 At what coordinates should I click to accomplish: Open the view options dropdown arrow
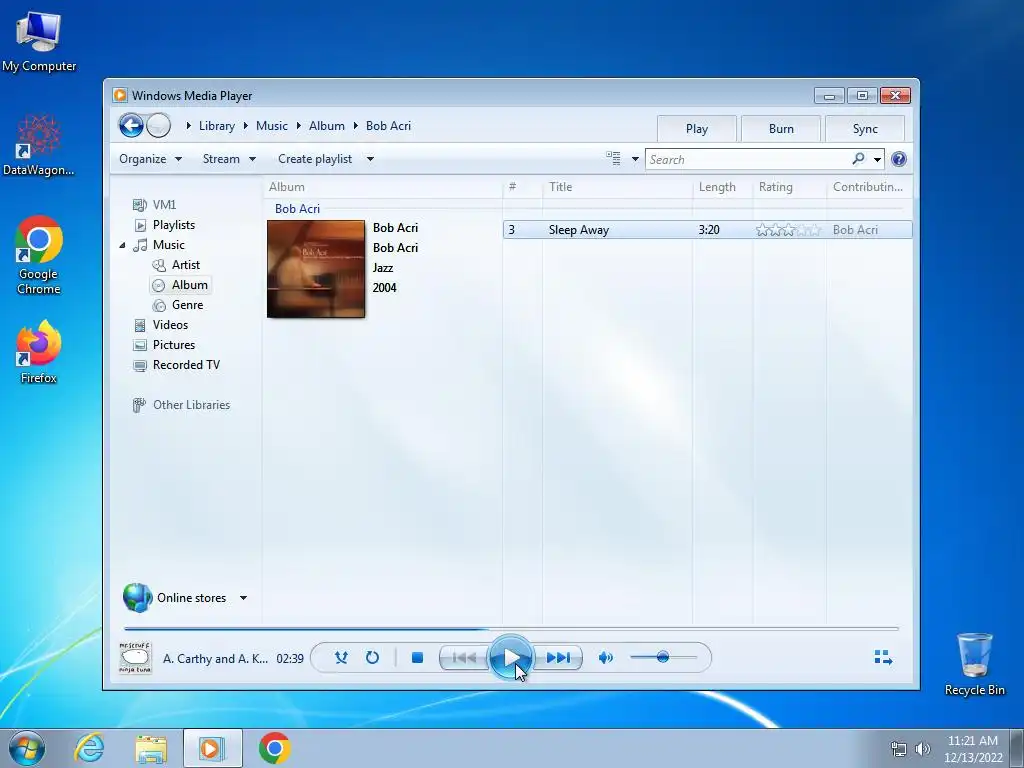635,159
